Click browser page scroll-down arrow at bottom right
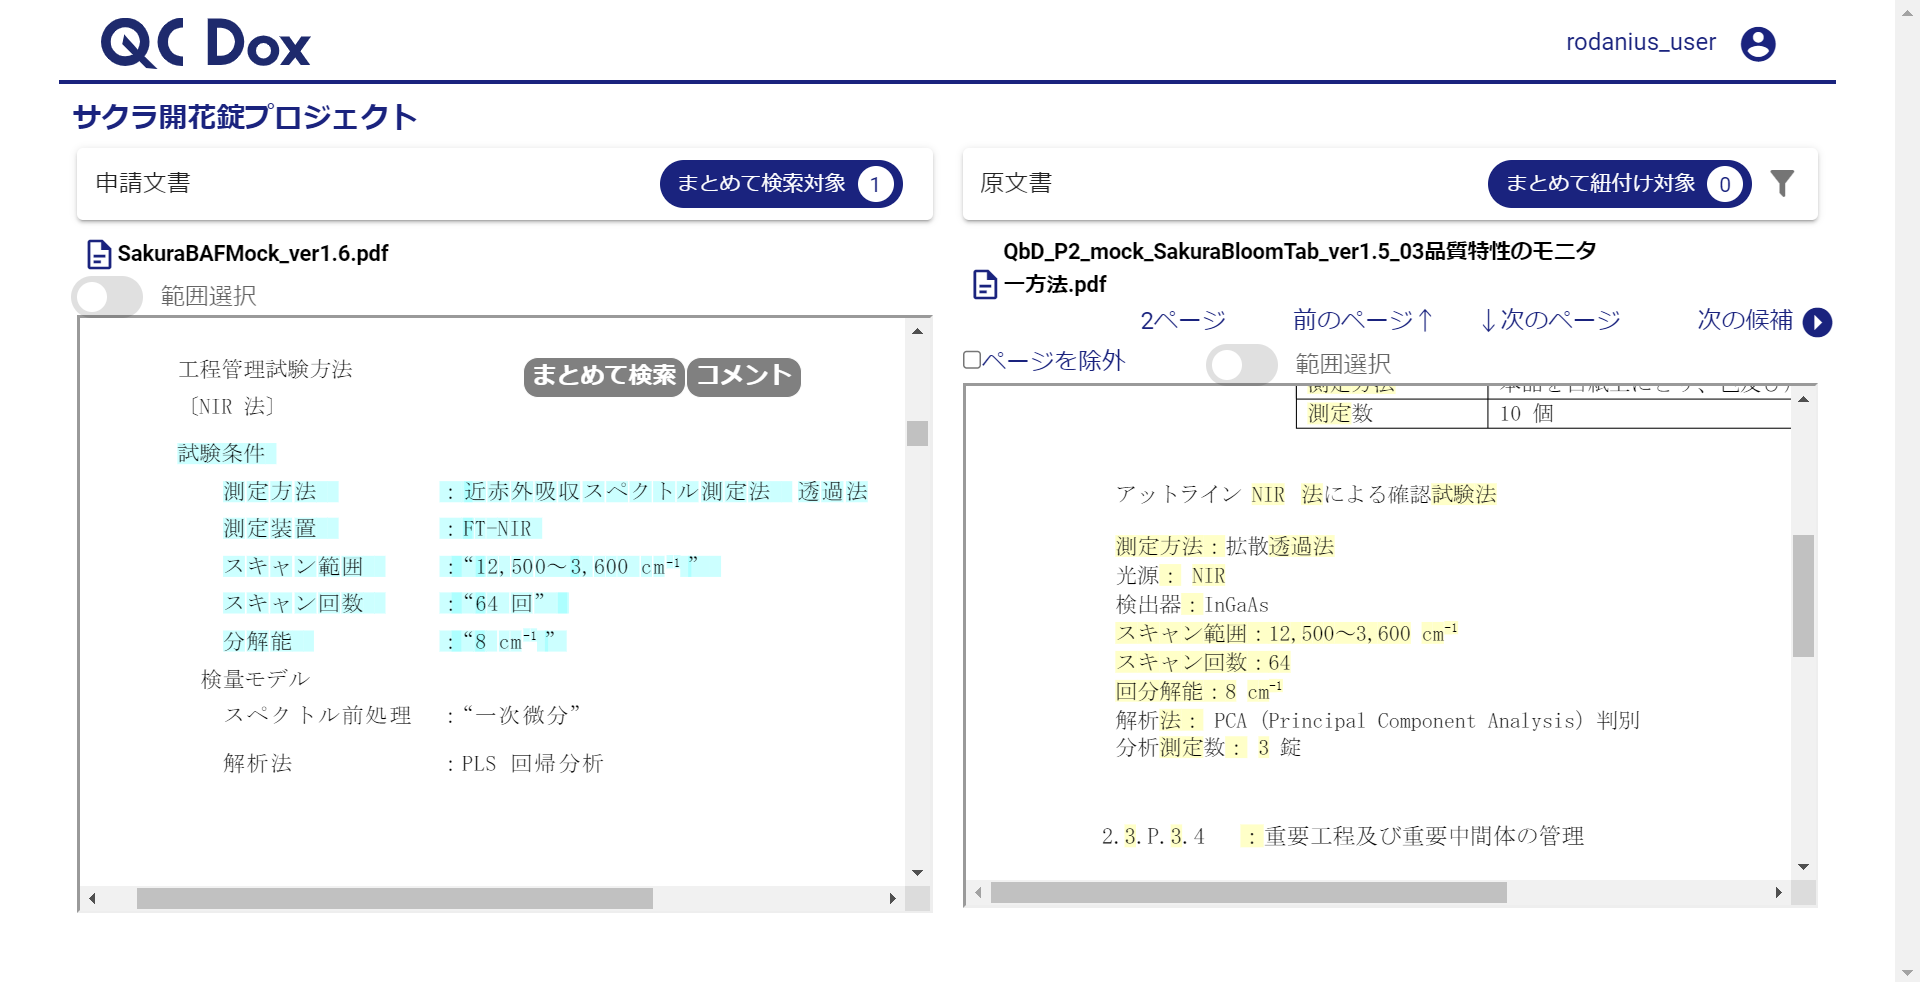Image resolution: width=1920 pixels, height=982 pixels. click(x=1907, y=972)
